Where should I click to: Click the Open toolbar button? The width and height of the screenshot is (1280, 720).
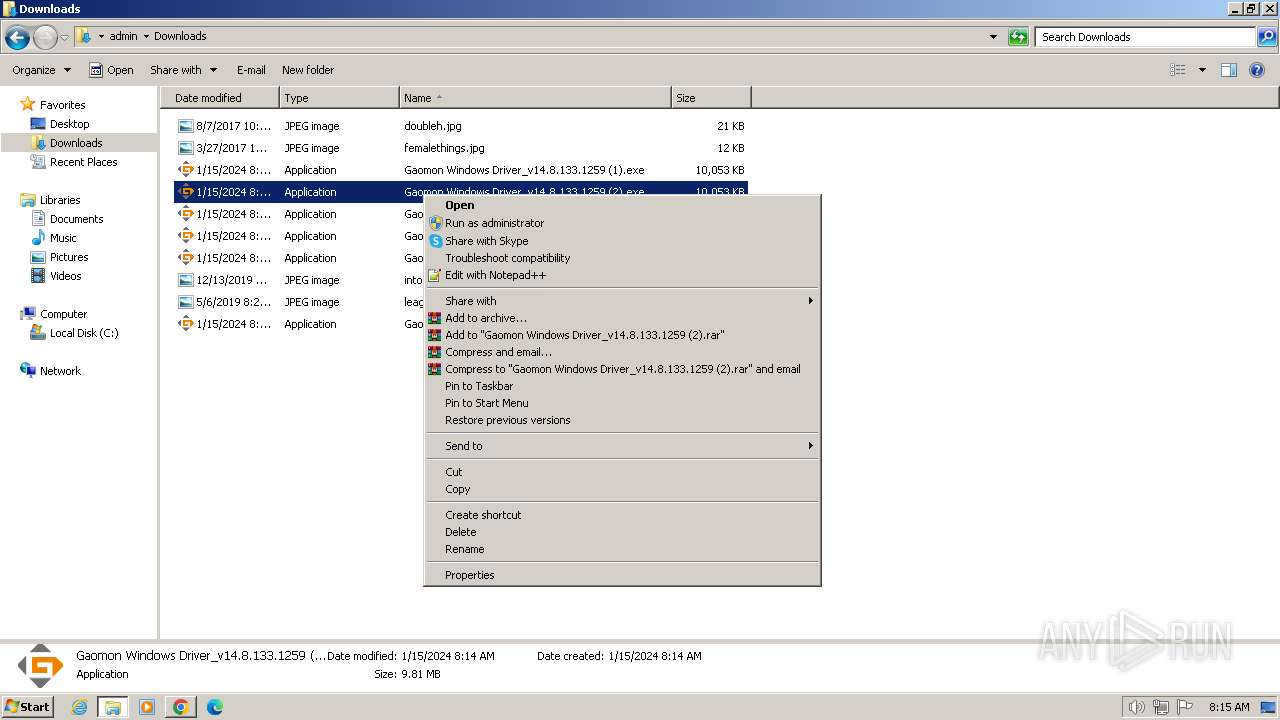point(111,70)
